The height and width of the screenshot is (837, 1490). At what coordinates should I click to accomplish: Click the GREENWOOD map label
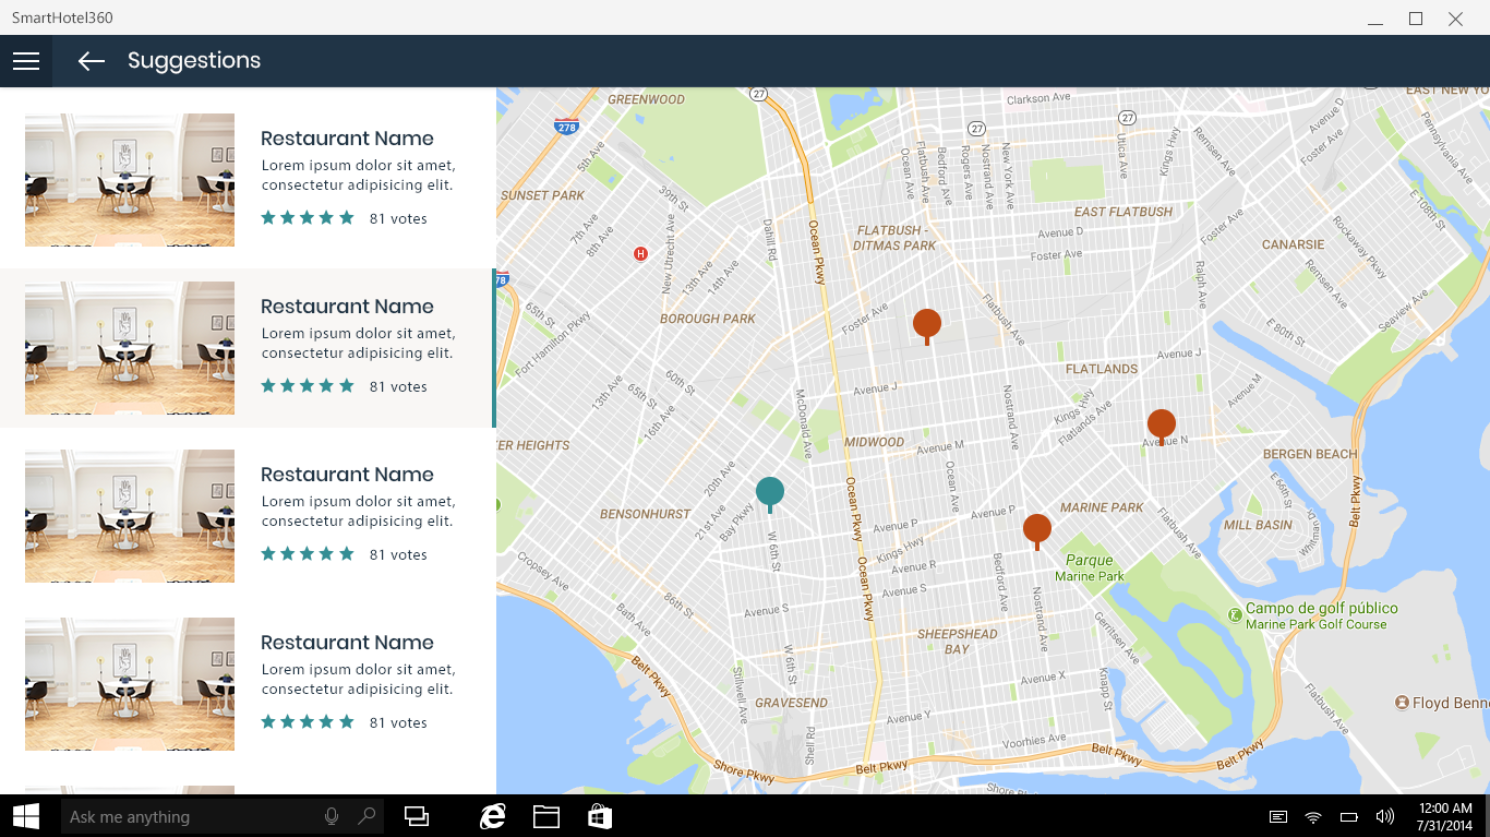pyautogui.click(x=646, y=100)
